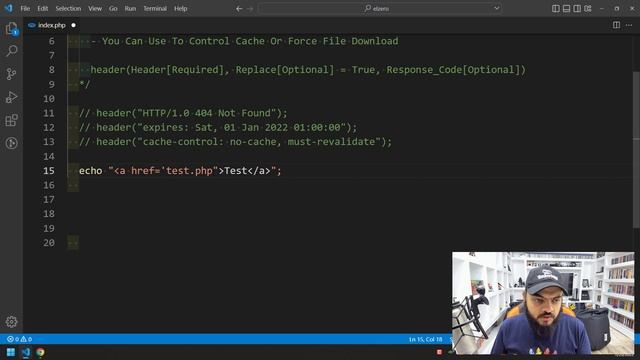
Task: Click the '404 Not Found' commented header line
Action: (183, 113)
